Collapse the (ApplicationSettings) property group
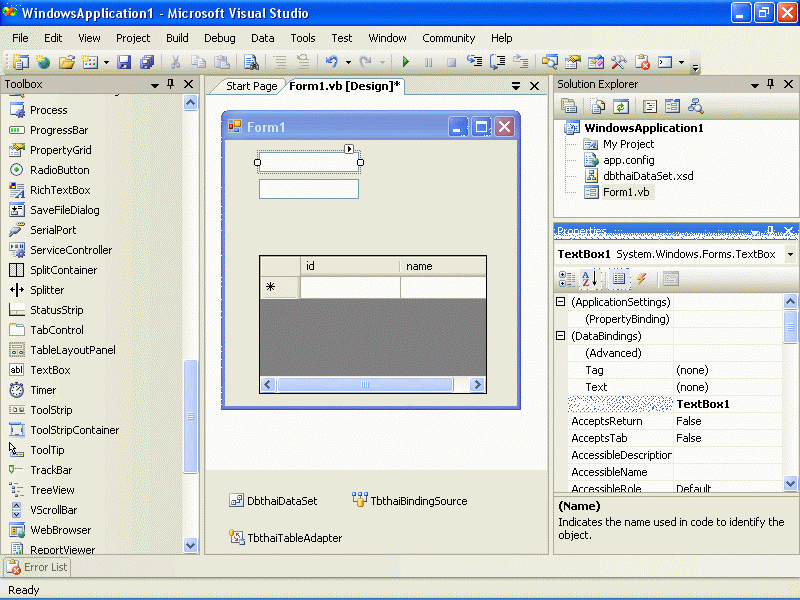This screenshot has width=800, height=600. (560, 302)
